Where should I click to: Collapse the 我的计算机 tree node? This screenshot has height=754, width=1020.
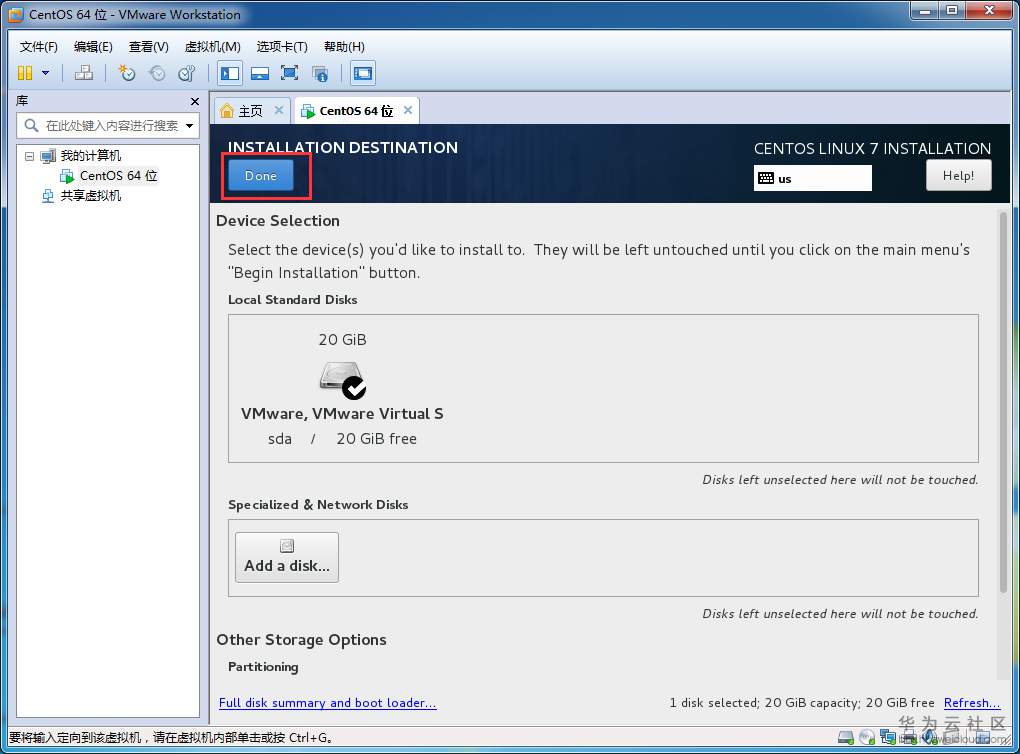coord(29,155)
